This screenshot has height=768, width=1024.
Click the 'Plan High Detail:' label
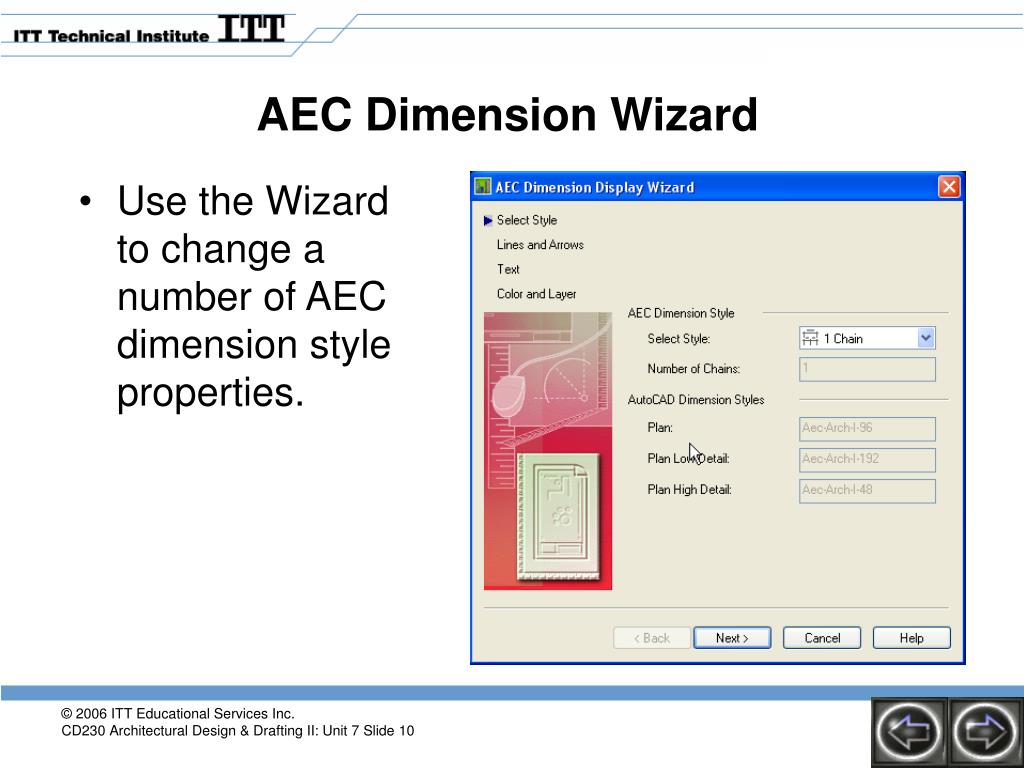[689, 490]
